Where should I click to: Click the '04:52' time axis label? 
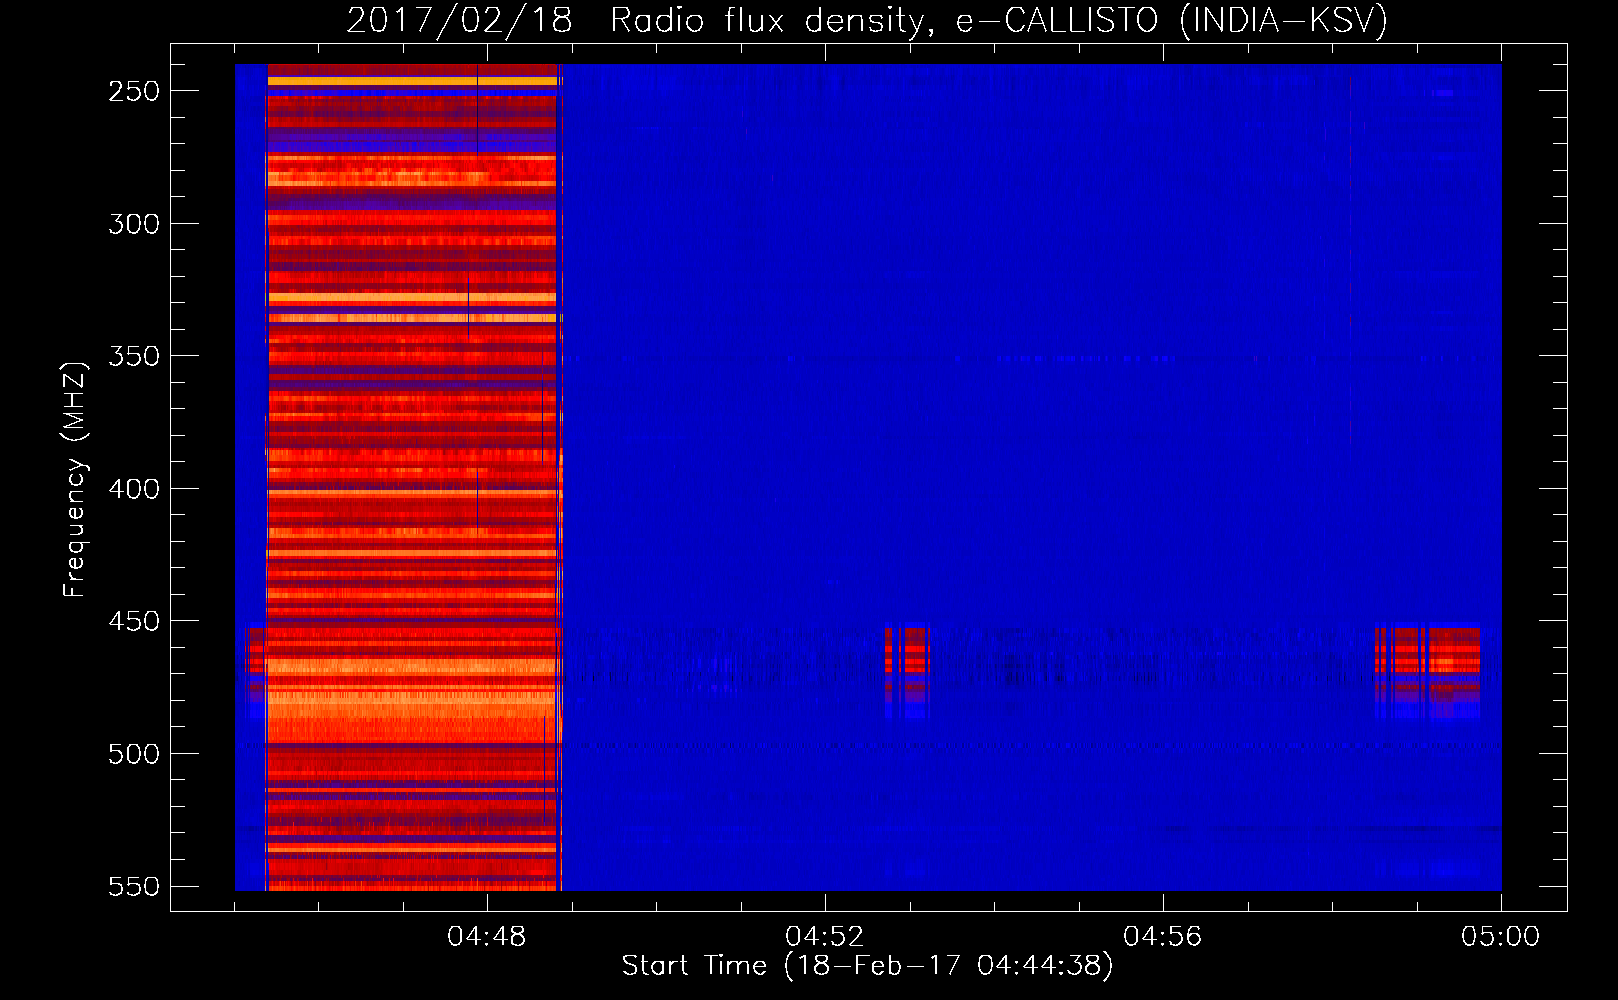[825, 937]
